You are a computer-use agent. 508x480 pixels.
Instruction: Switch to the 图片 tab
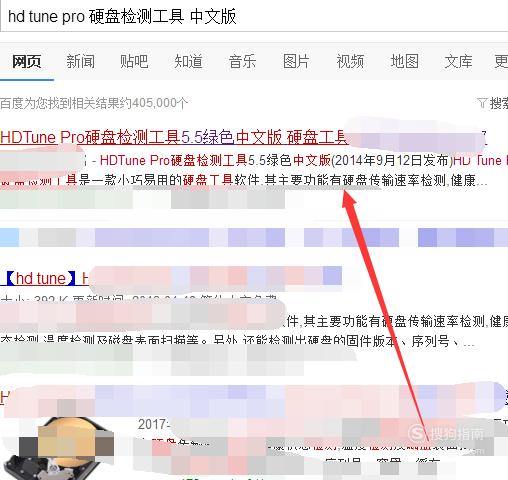(296, 61)
